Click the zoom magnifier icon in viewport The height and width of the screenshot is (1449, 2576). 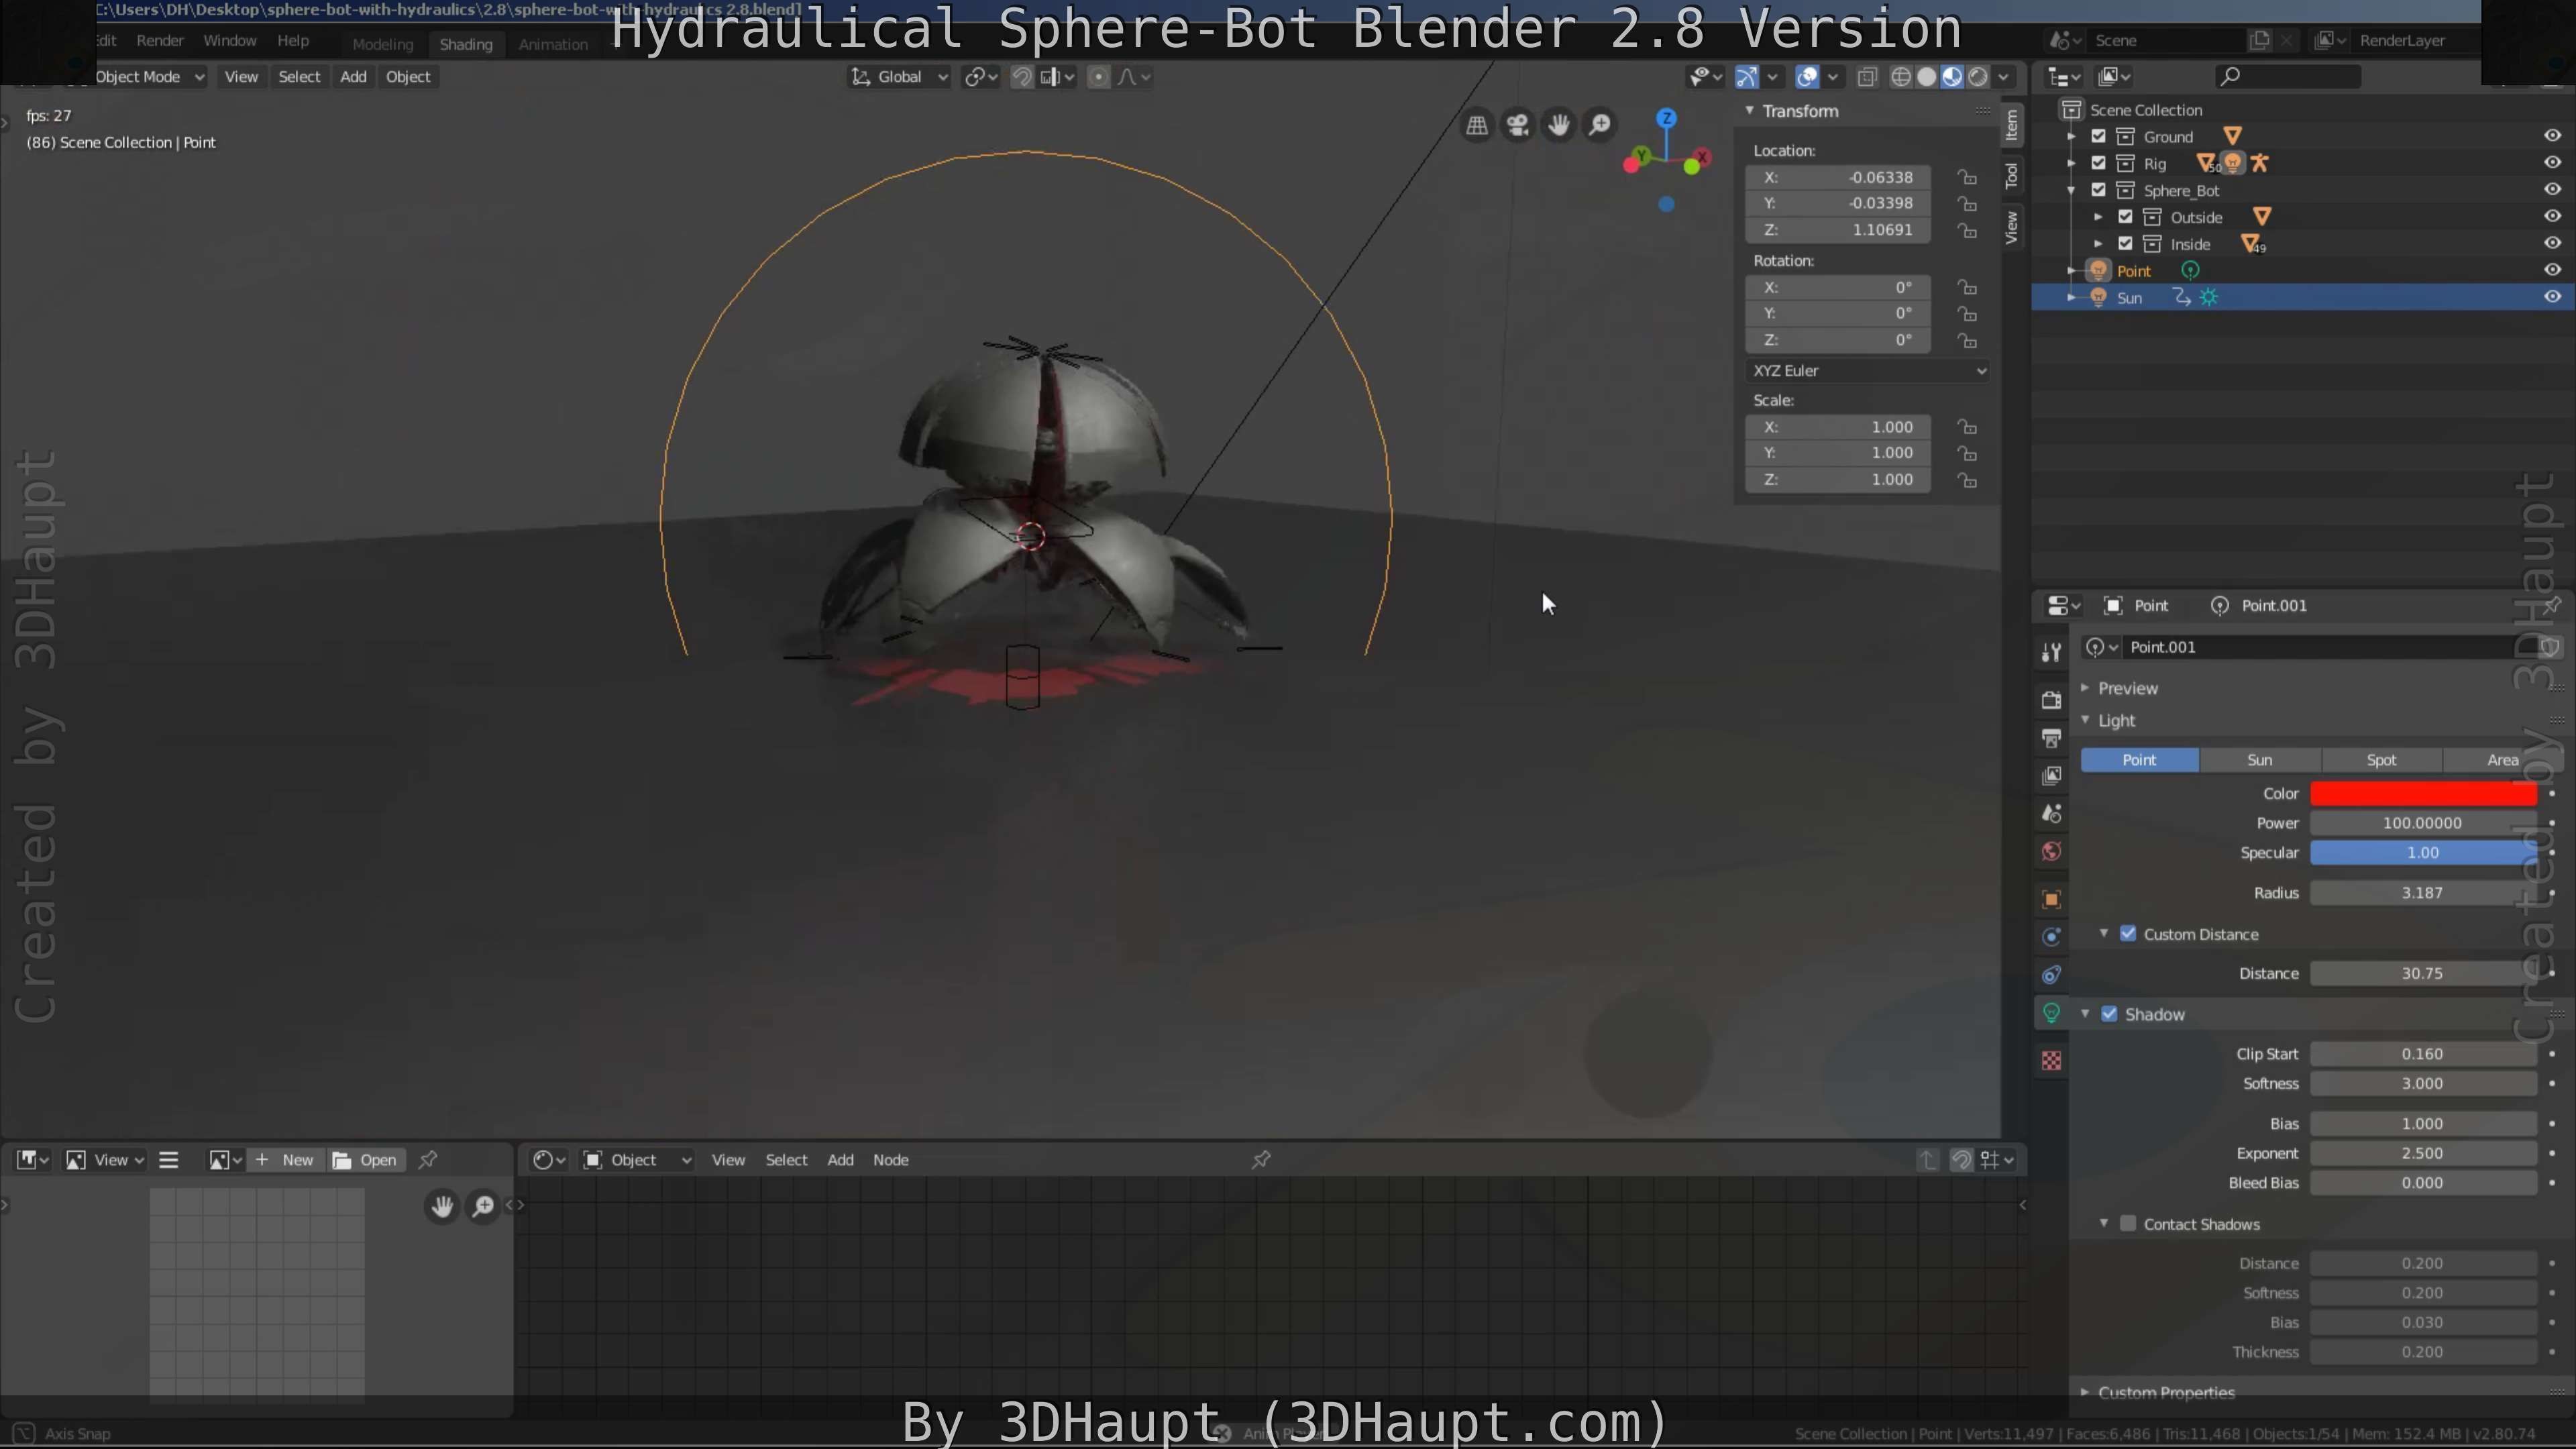click(x=1601, y=125)
